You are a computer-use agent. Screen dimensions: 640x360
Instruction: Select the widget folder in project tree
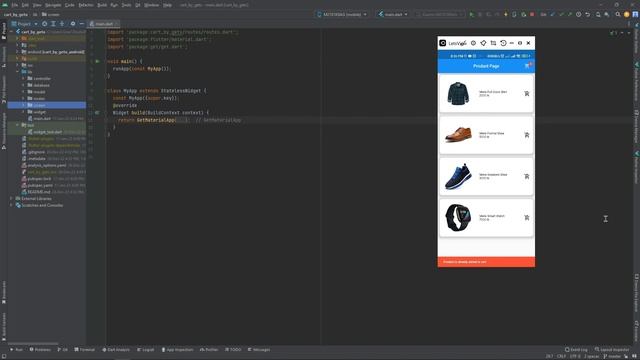click(x=40, y=112)
